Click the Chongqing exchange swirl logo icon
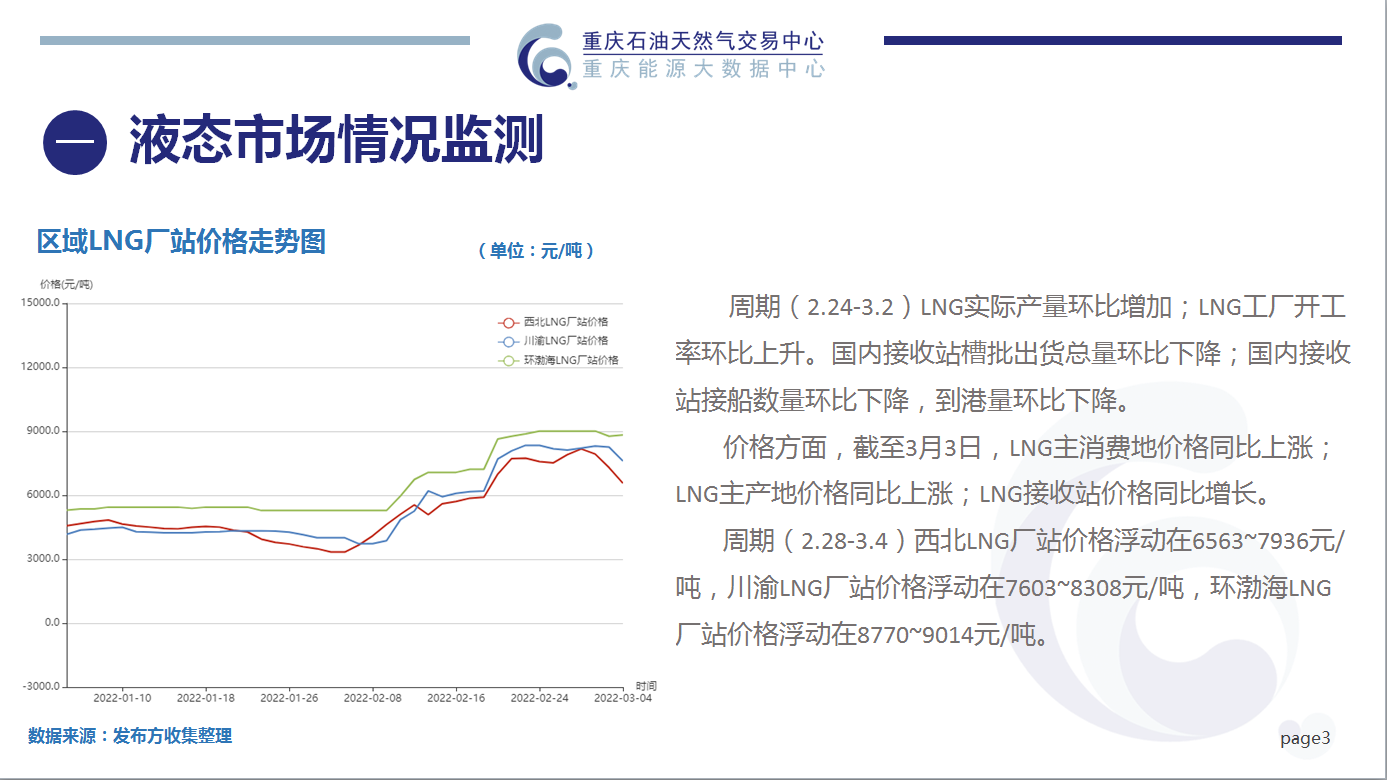Viewport: 1387px width, 780px height. click(547, 56)
